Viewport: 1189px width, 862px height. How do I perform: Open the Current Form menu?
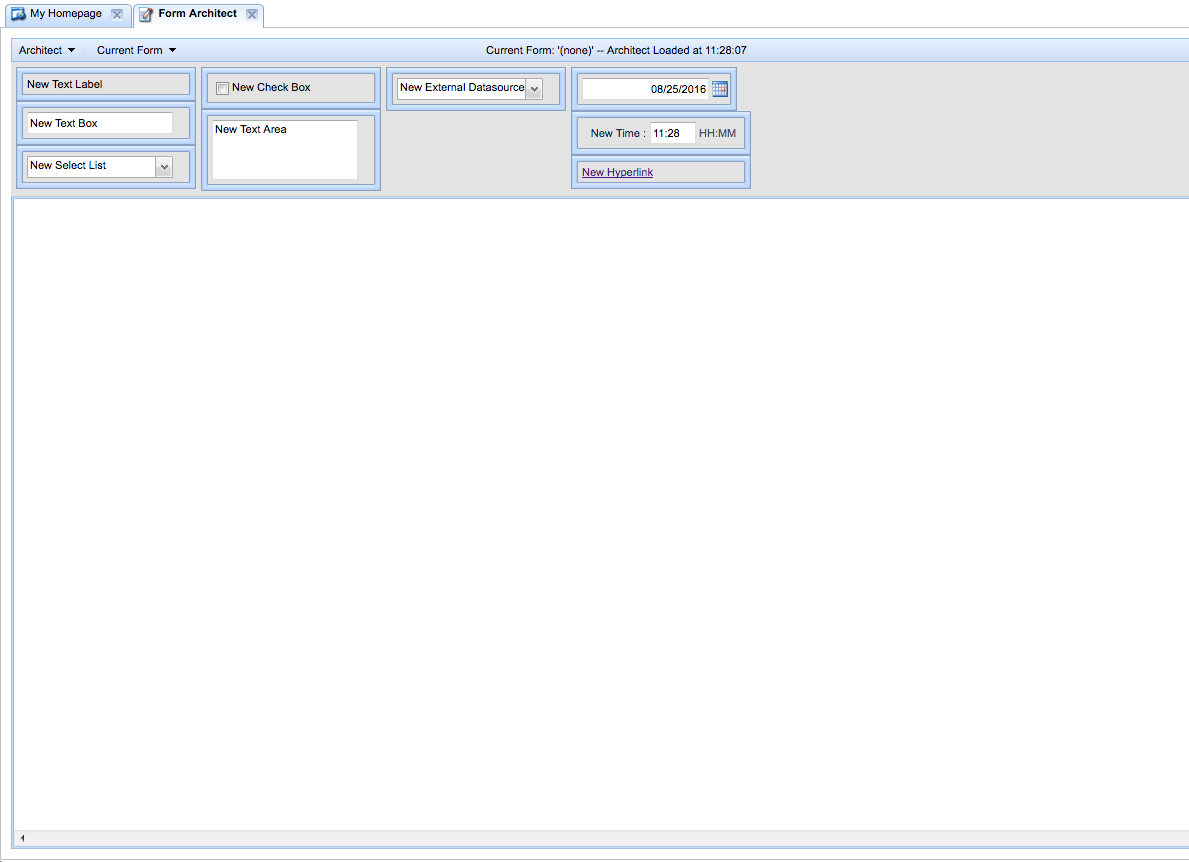(x=136, y=50)
